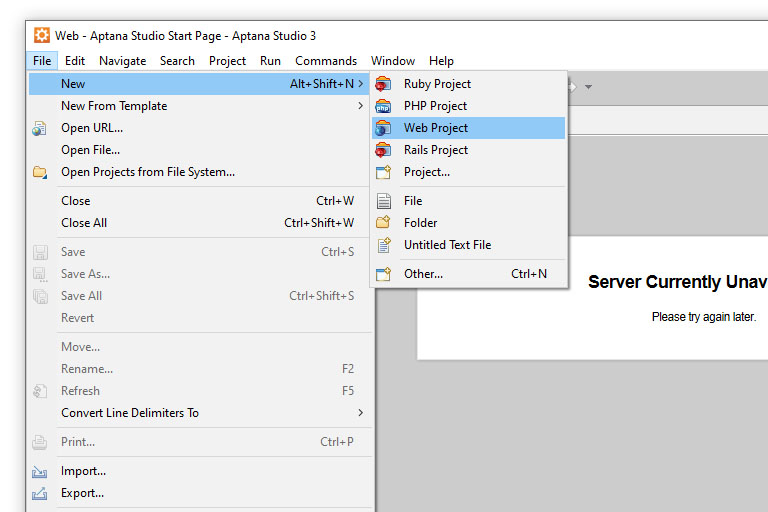768x512 pixels.
Task: Click the Save All stacked disks icon
Action: click(40, 296)
